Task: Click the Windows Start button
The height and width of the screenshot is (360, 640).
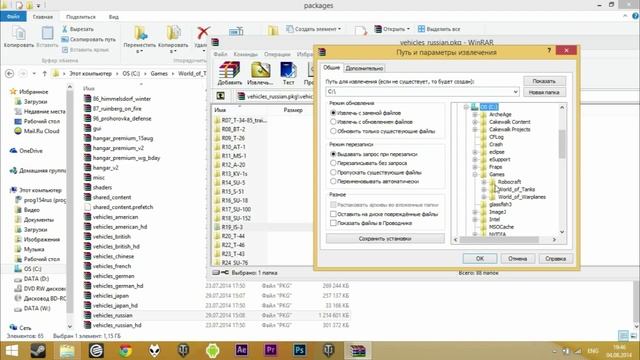Action: click(11, 351)
